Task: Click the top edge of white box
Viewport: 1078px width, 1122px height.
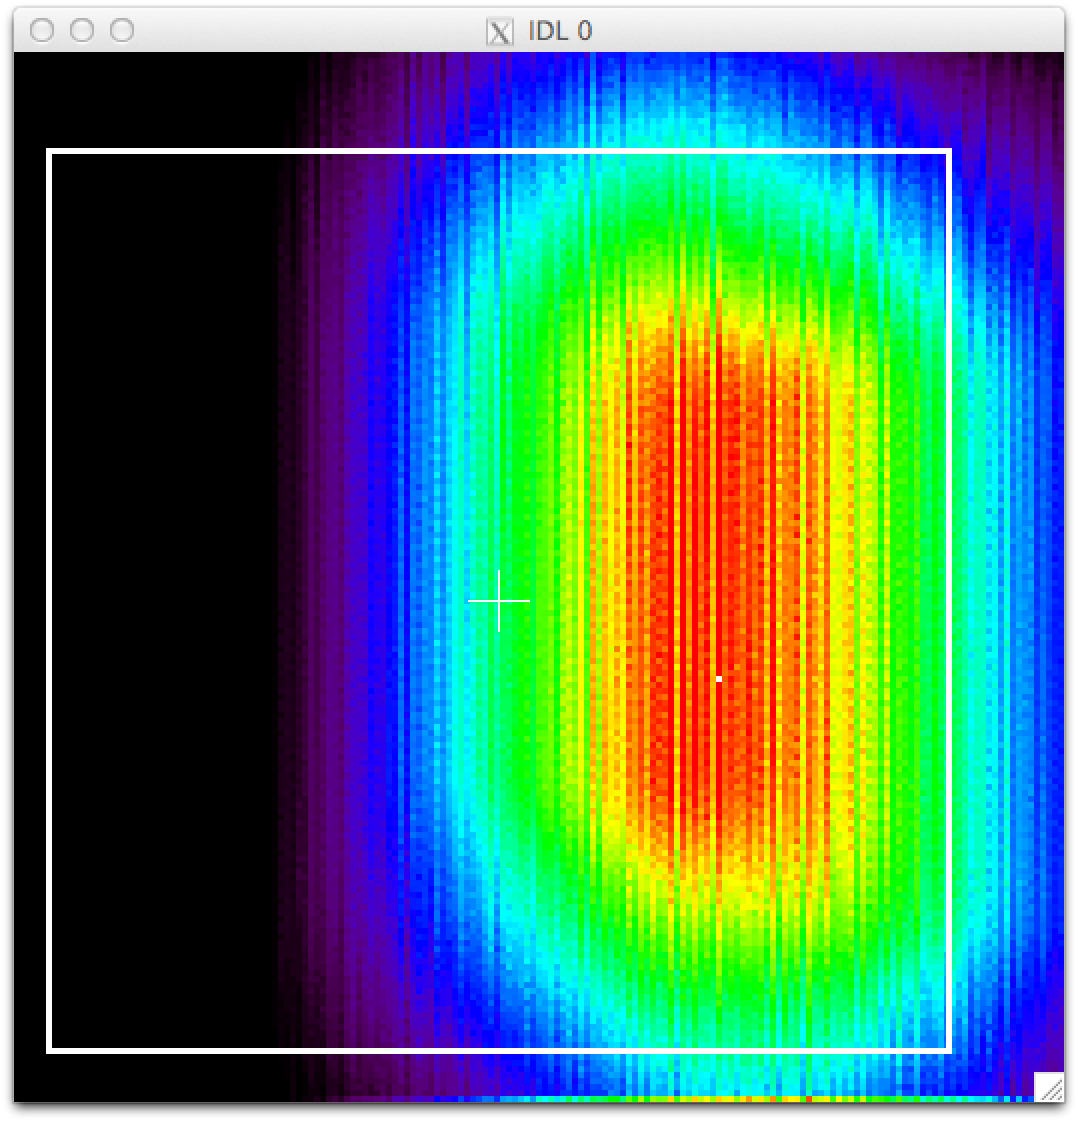Action: coord(500,152)
